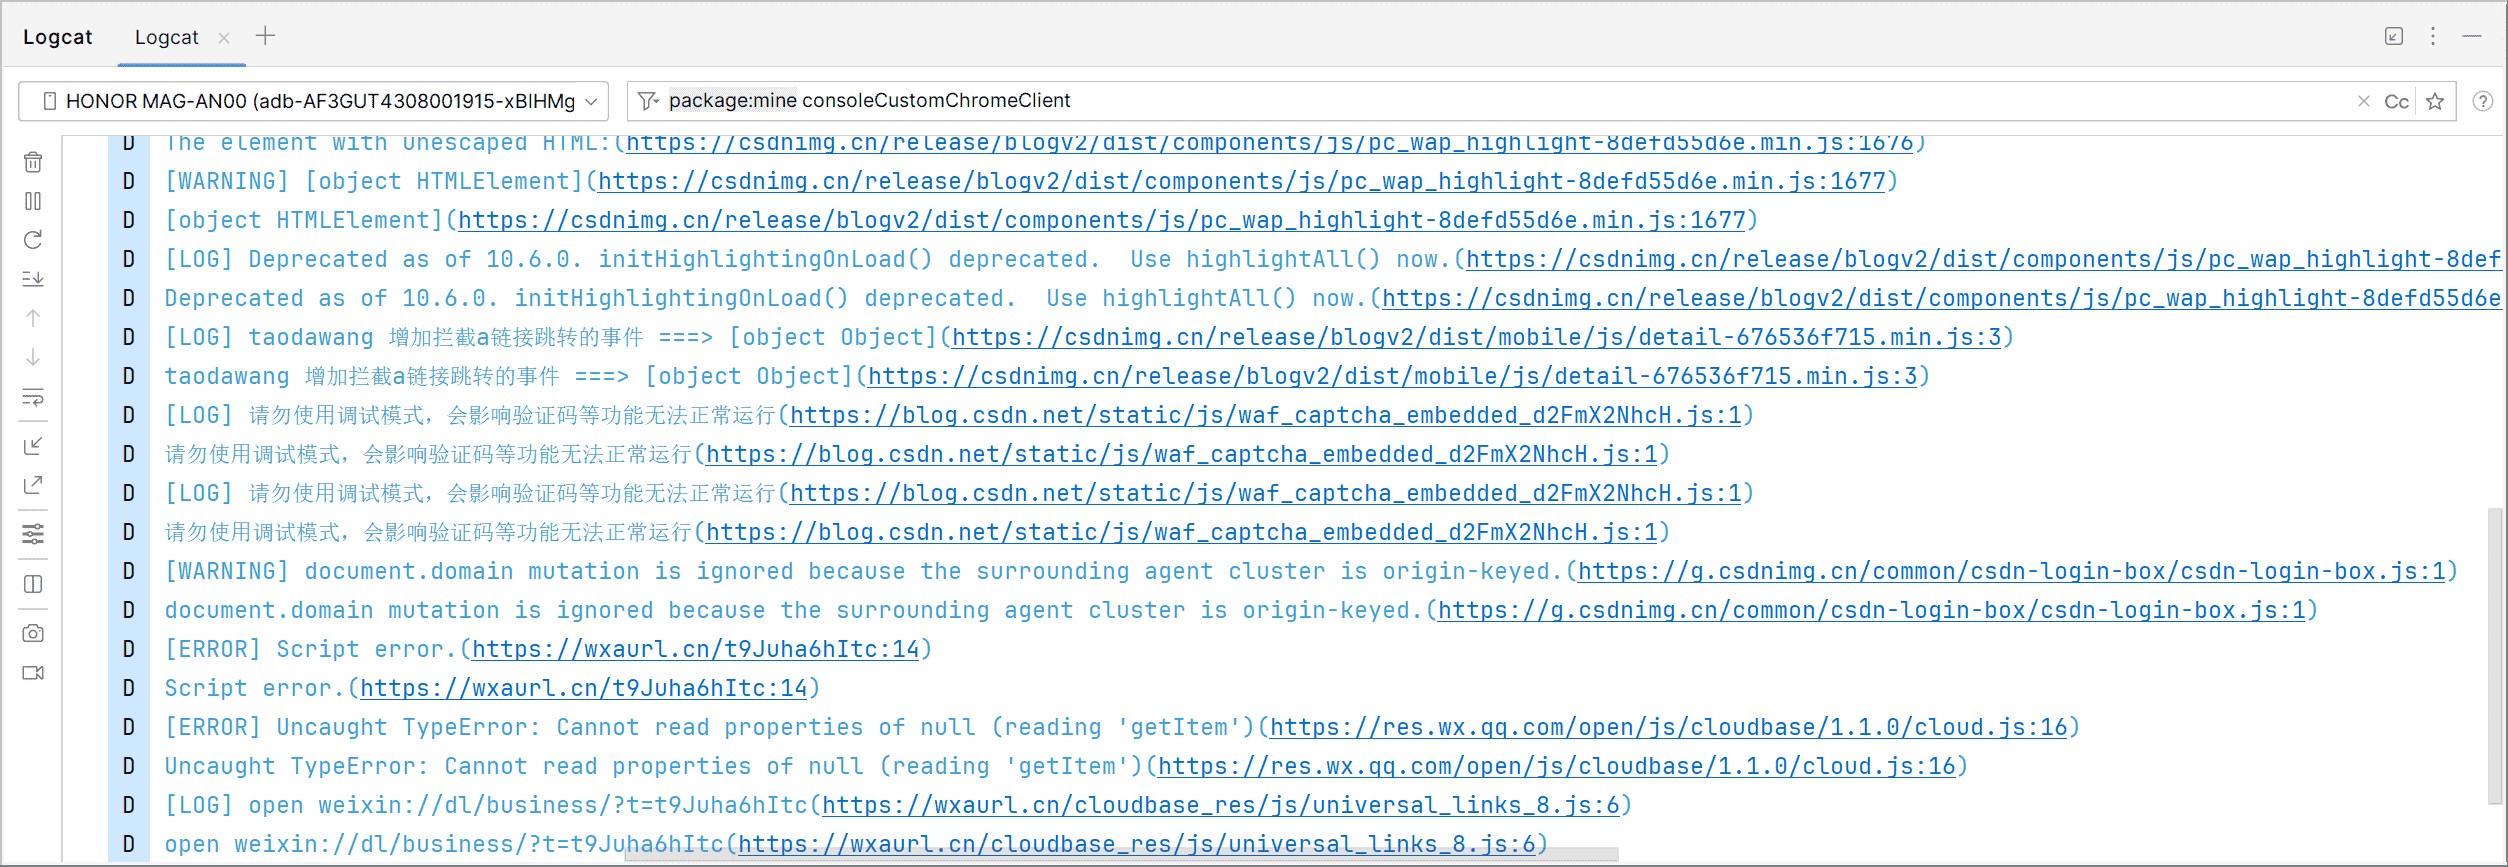2508x867 pixels.
Task: Toggle soft-wrap for log lines
Action: click(33, 397)
